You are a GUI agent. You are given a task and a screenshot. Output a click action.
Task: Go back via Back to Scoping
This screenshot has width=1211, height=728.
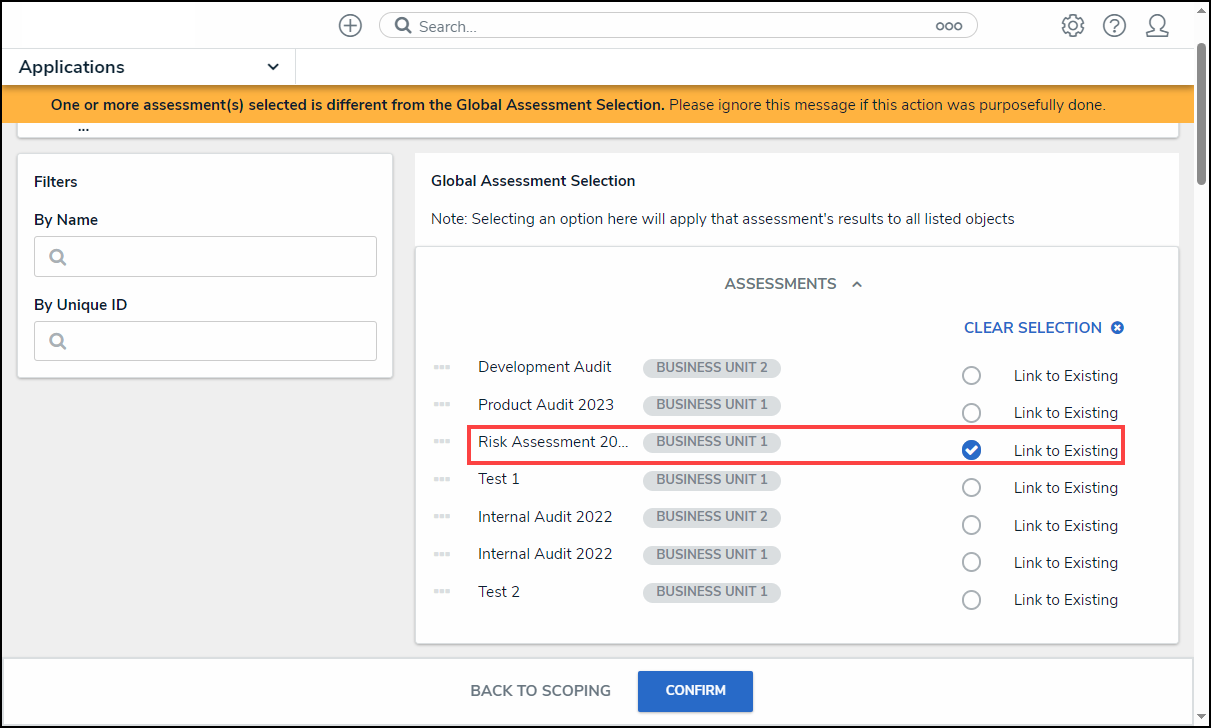coord(540,691)
